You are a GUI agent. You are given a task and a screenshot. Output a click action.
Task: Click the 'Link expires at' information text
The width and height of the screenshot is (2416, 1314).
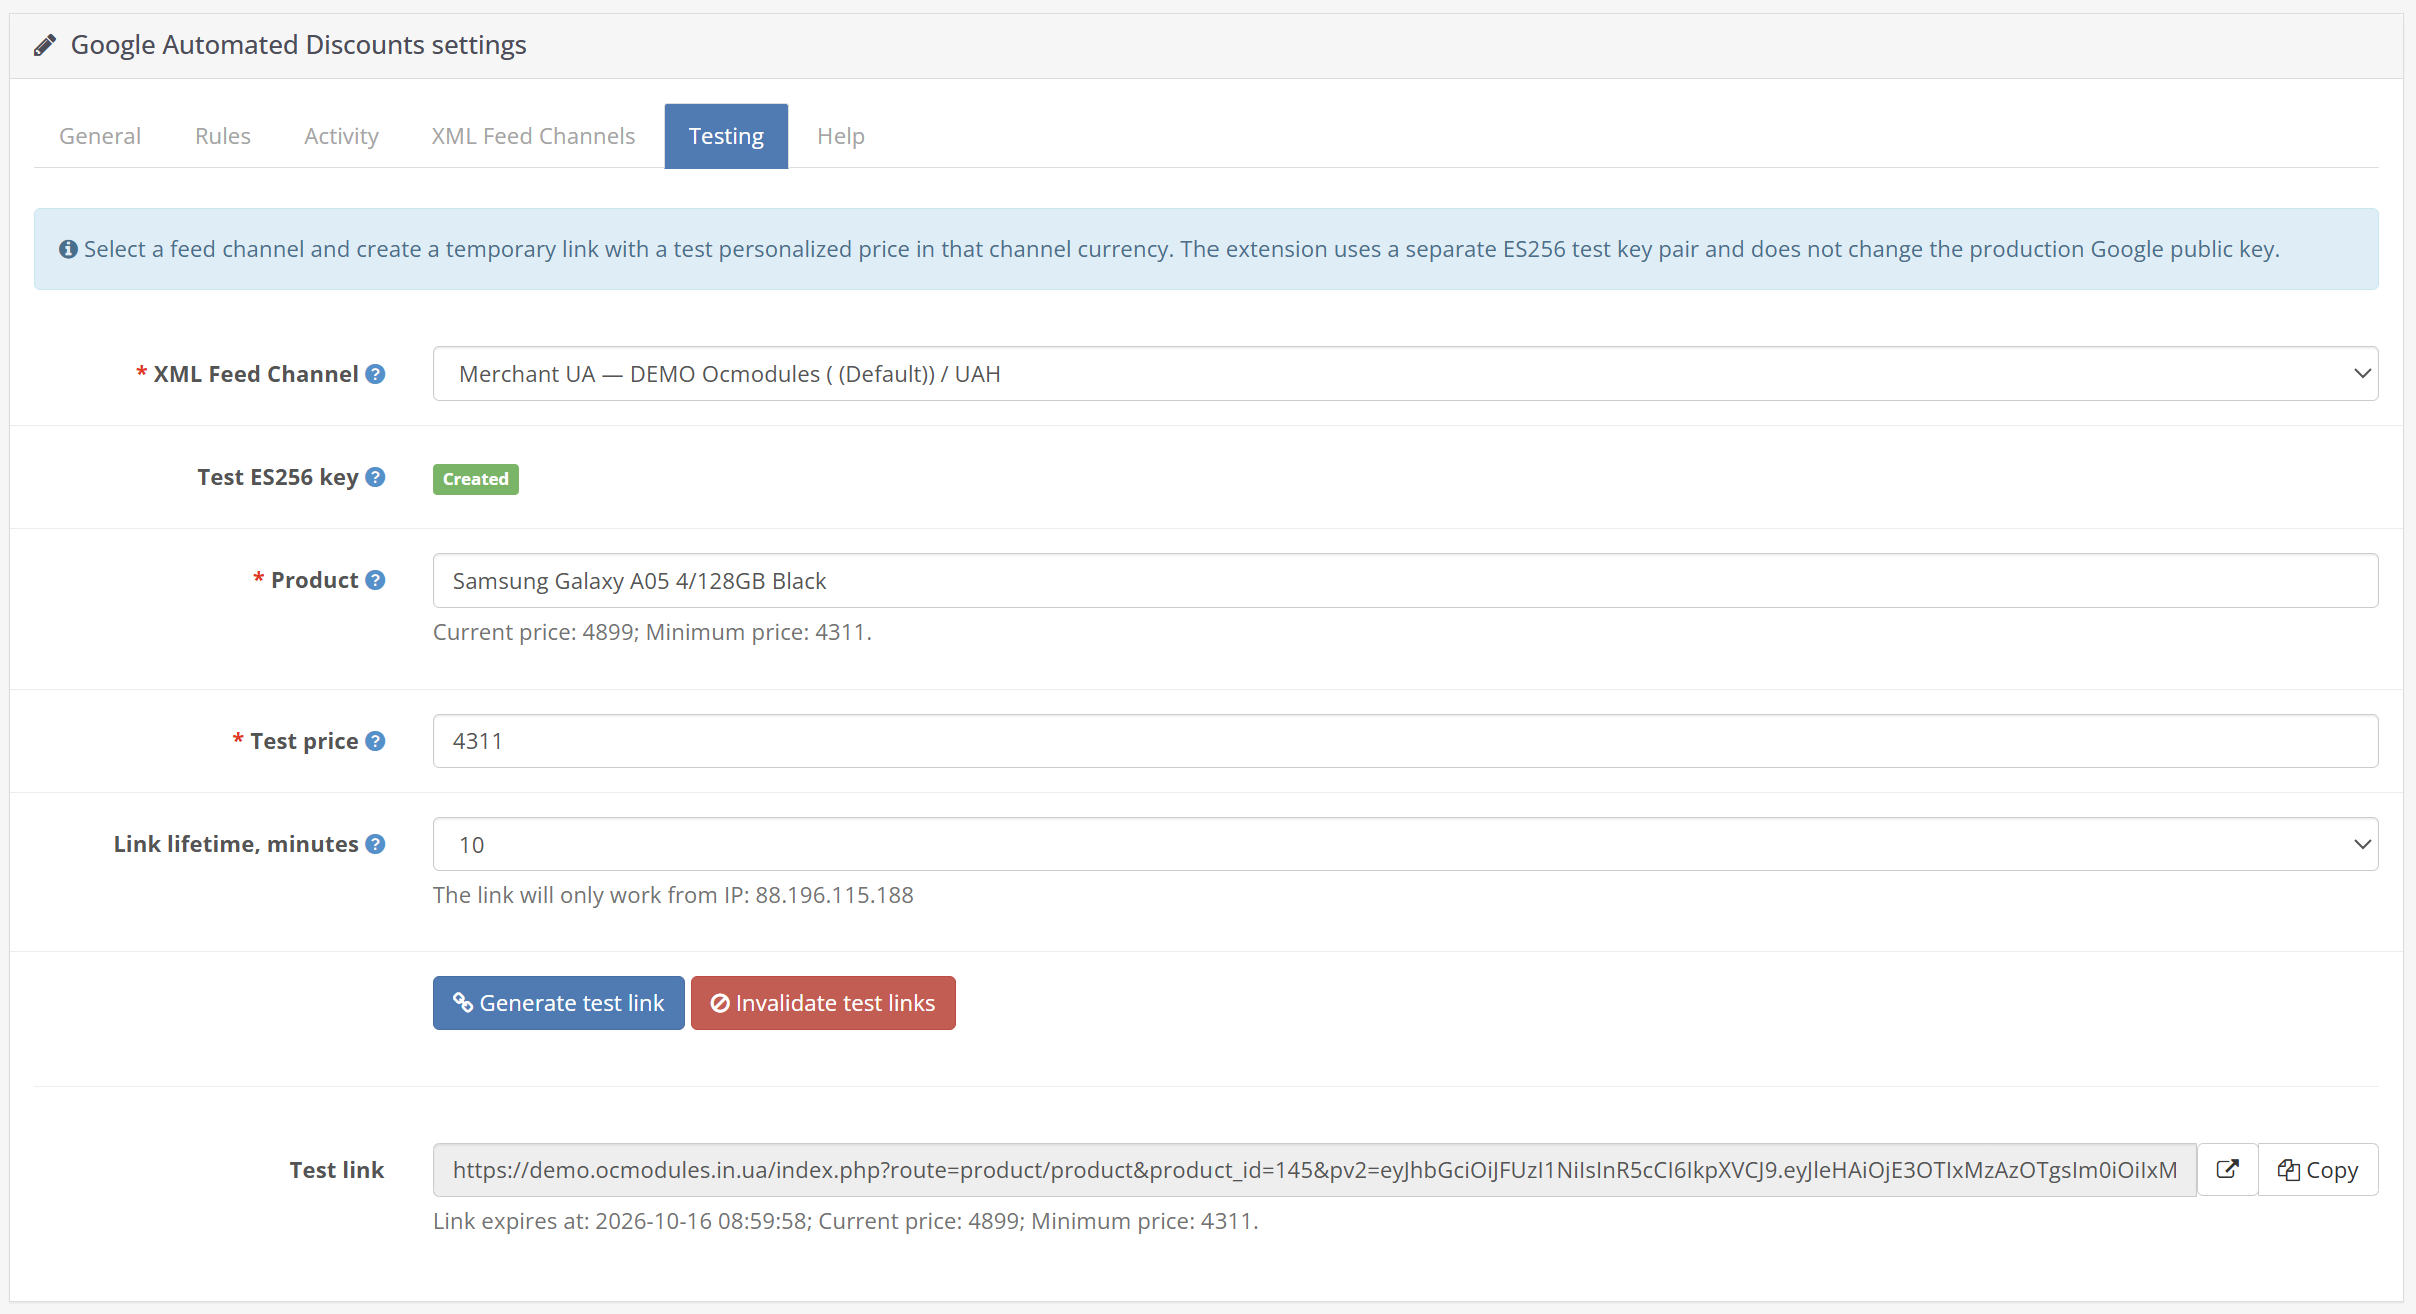coord(845,1221)
